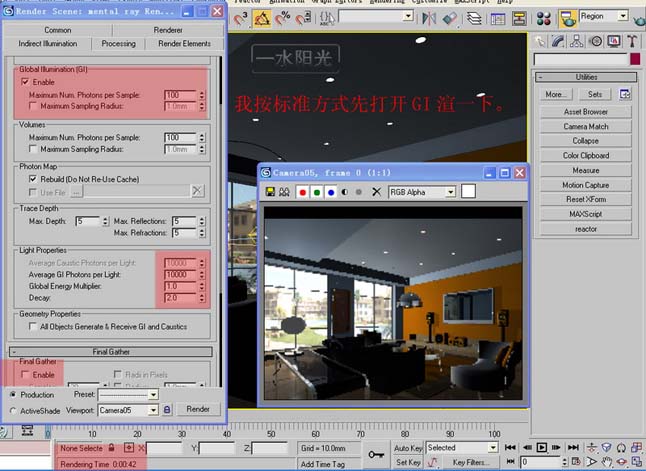Open the Selected key filter dropdown
The height and width of the screenshot is (471, 646).
pos(493,448)
